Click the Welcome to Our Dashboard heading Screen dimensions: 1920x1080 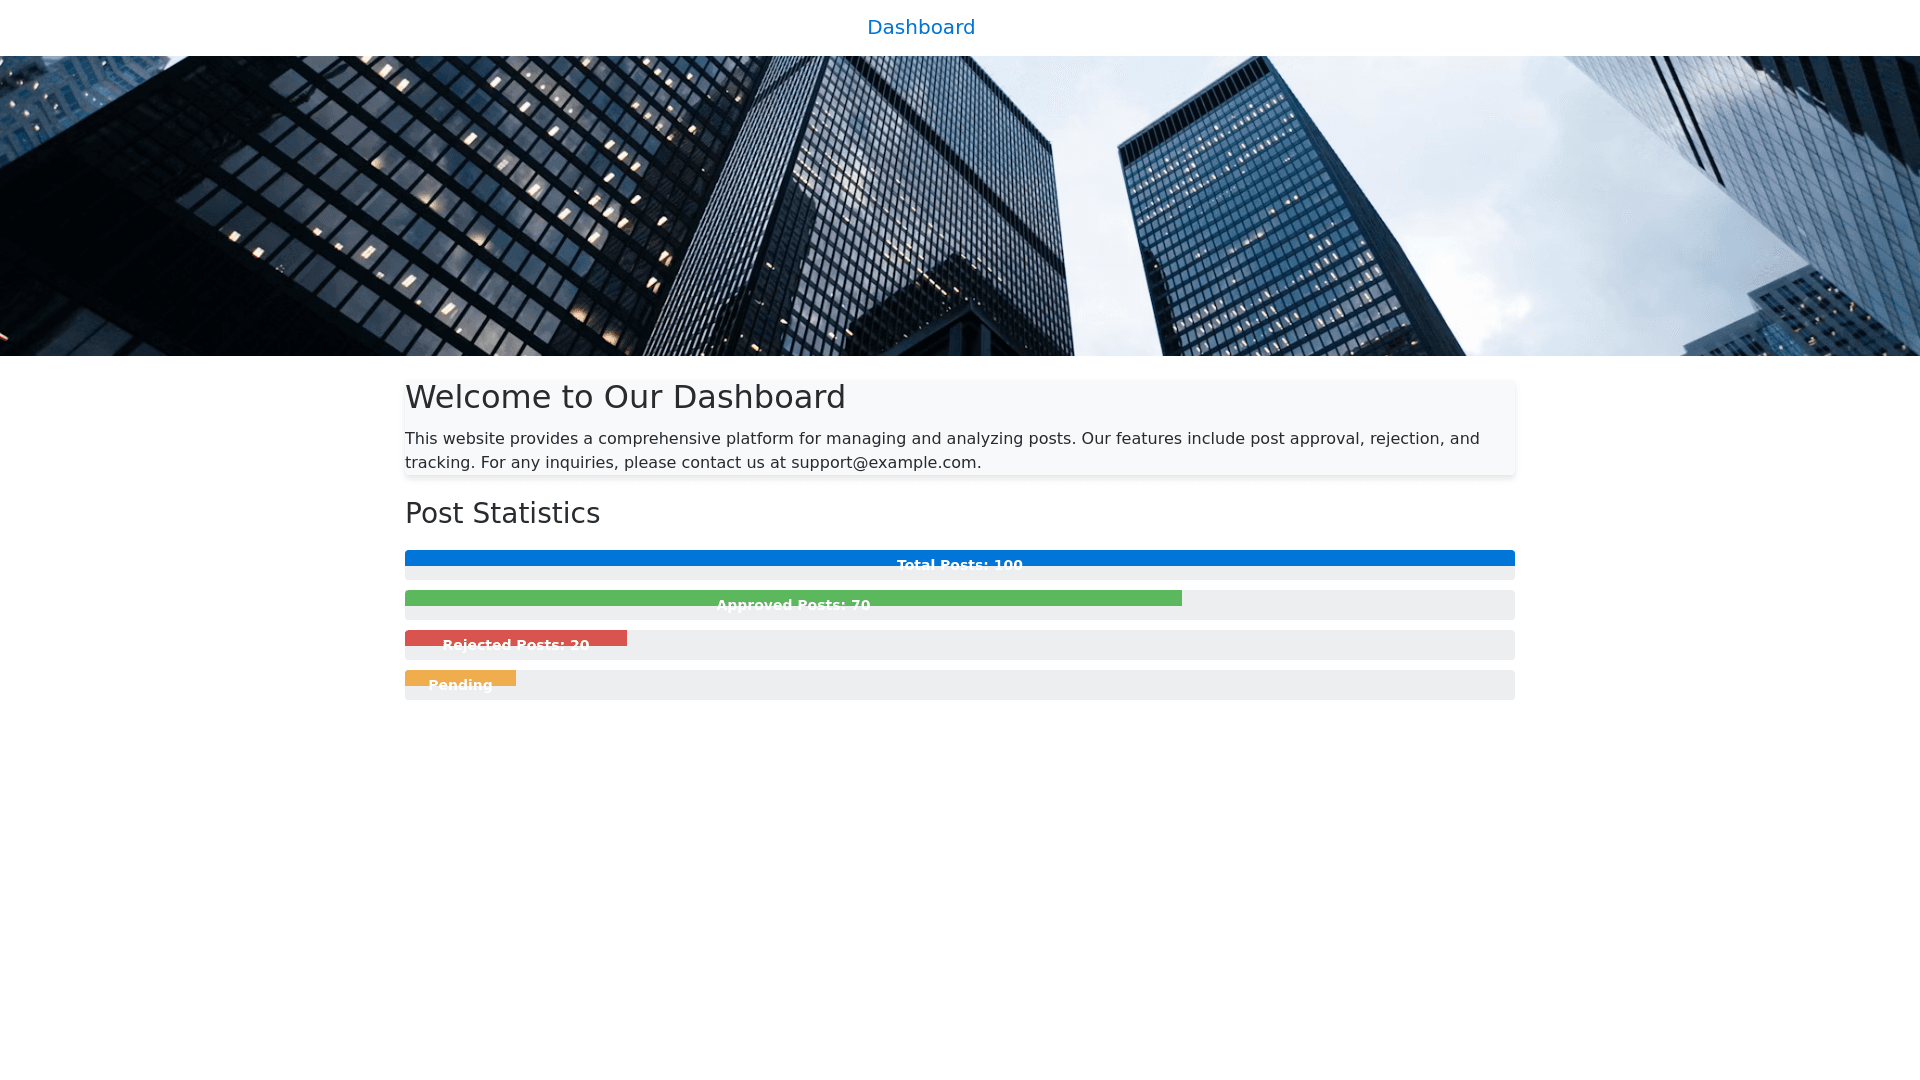[625, 397]
